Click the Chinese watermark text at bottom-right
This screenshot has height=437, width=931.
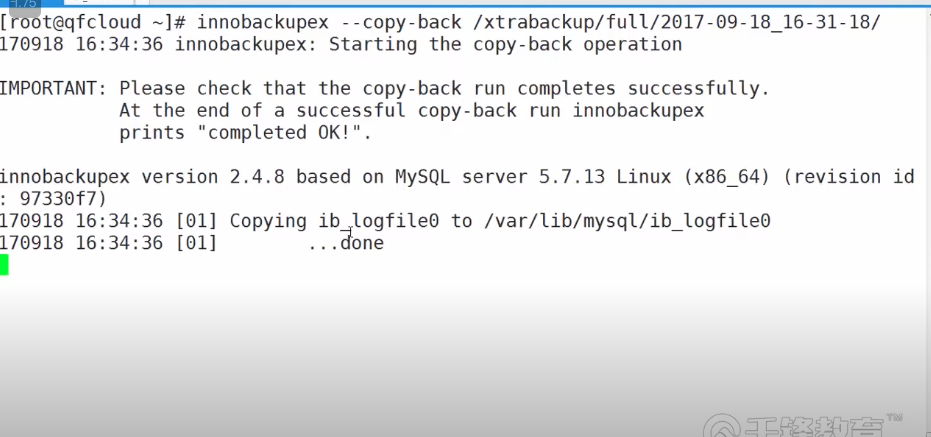tap(812, 428)
